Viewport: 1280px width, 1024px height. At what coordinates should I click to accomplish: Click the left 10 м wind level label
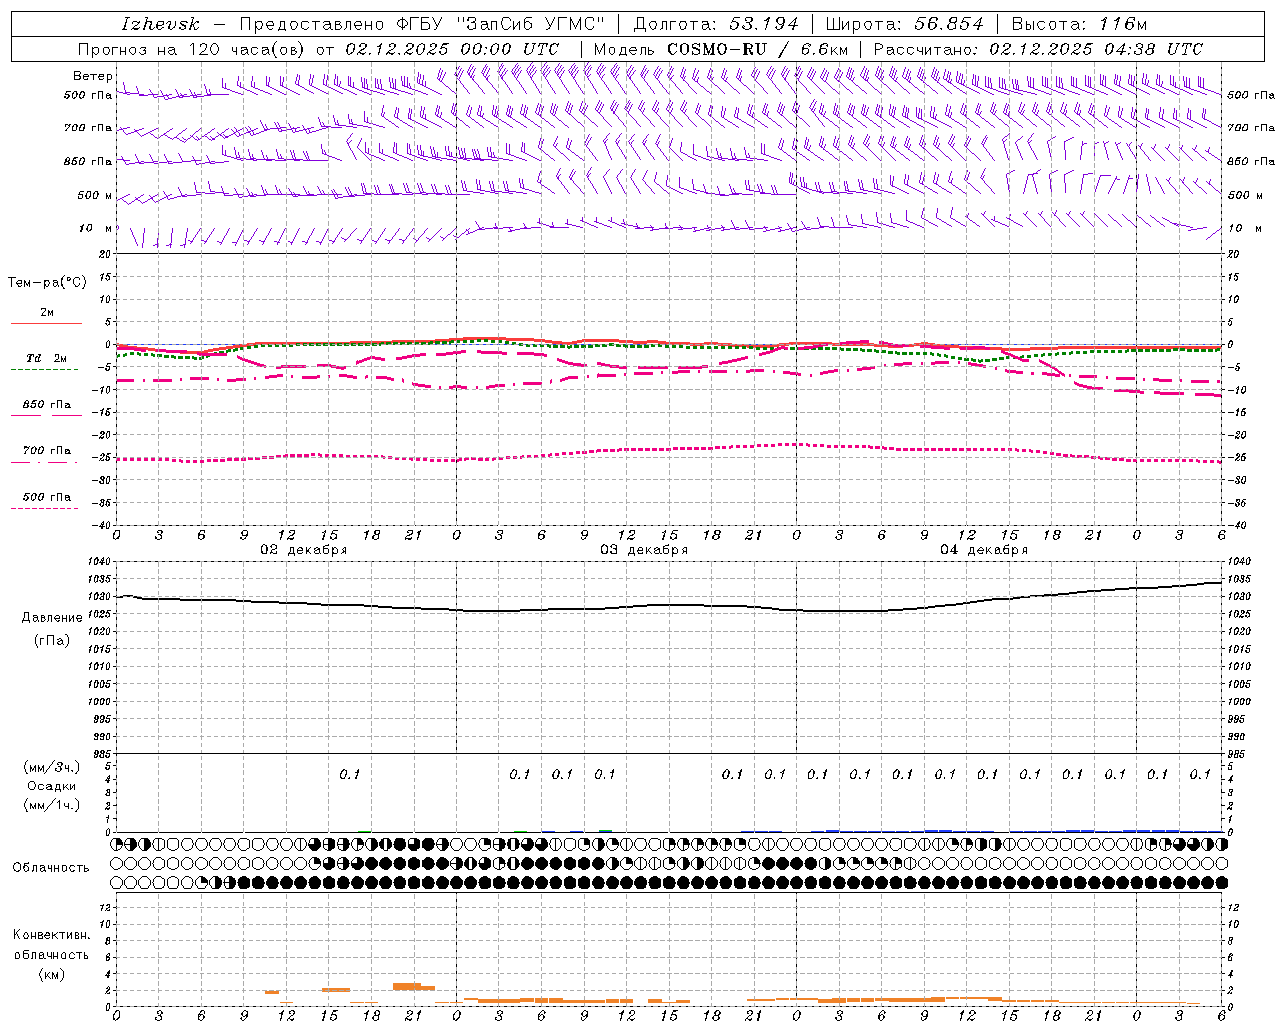pyautogui.click(x=96, y=228)
